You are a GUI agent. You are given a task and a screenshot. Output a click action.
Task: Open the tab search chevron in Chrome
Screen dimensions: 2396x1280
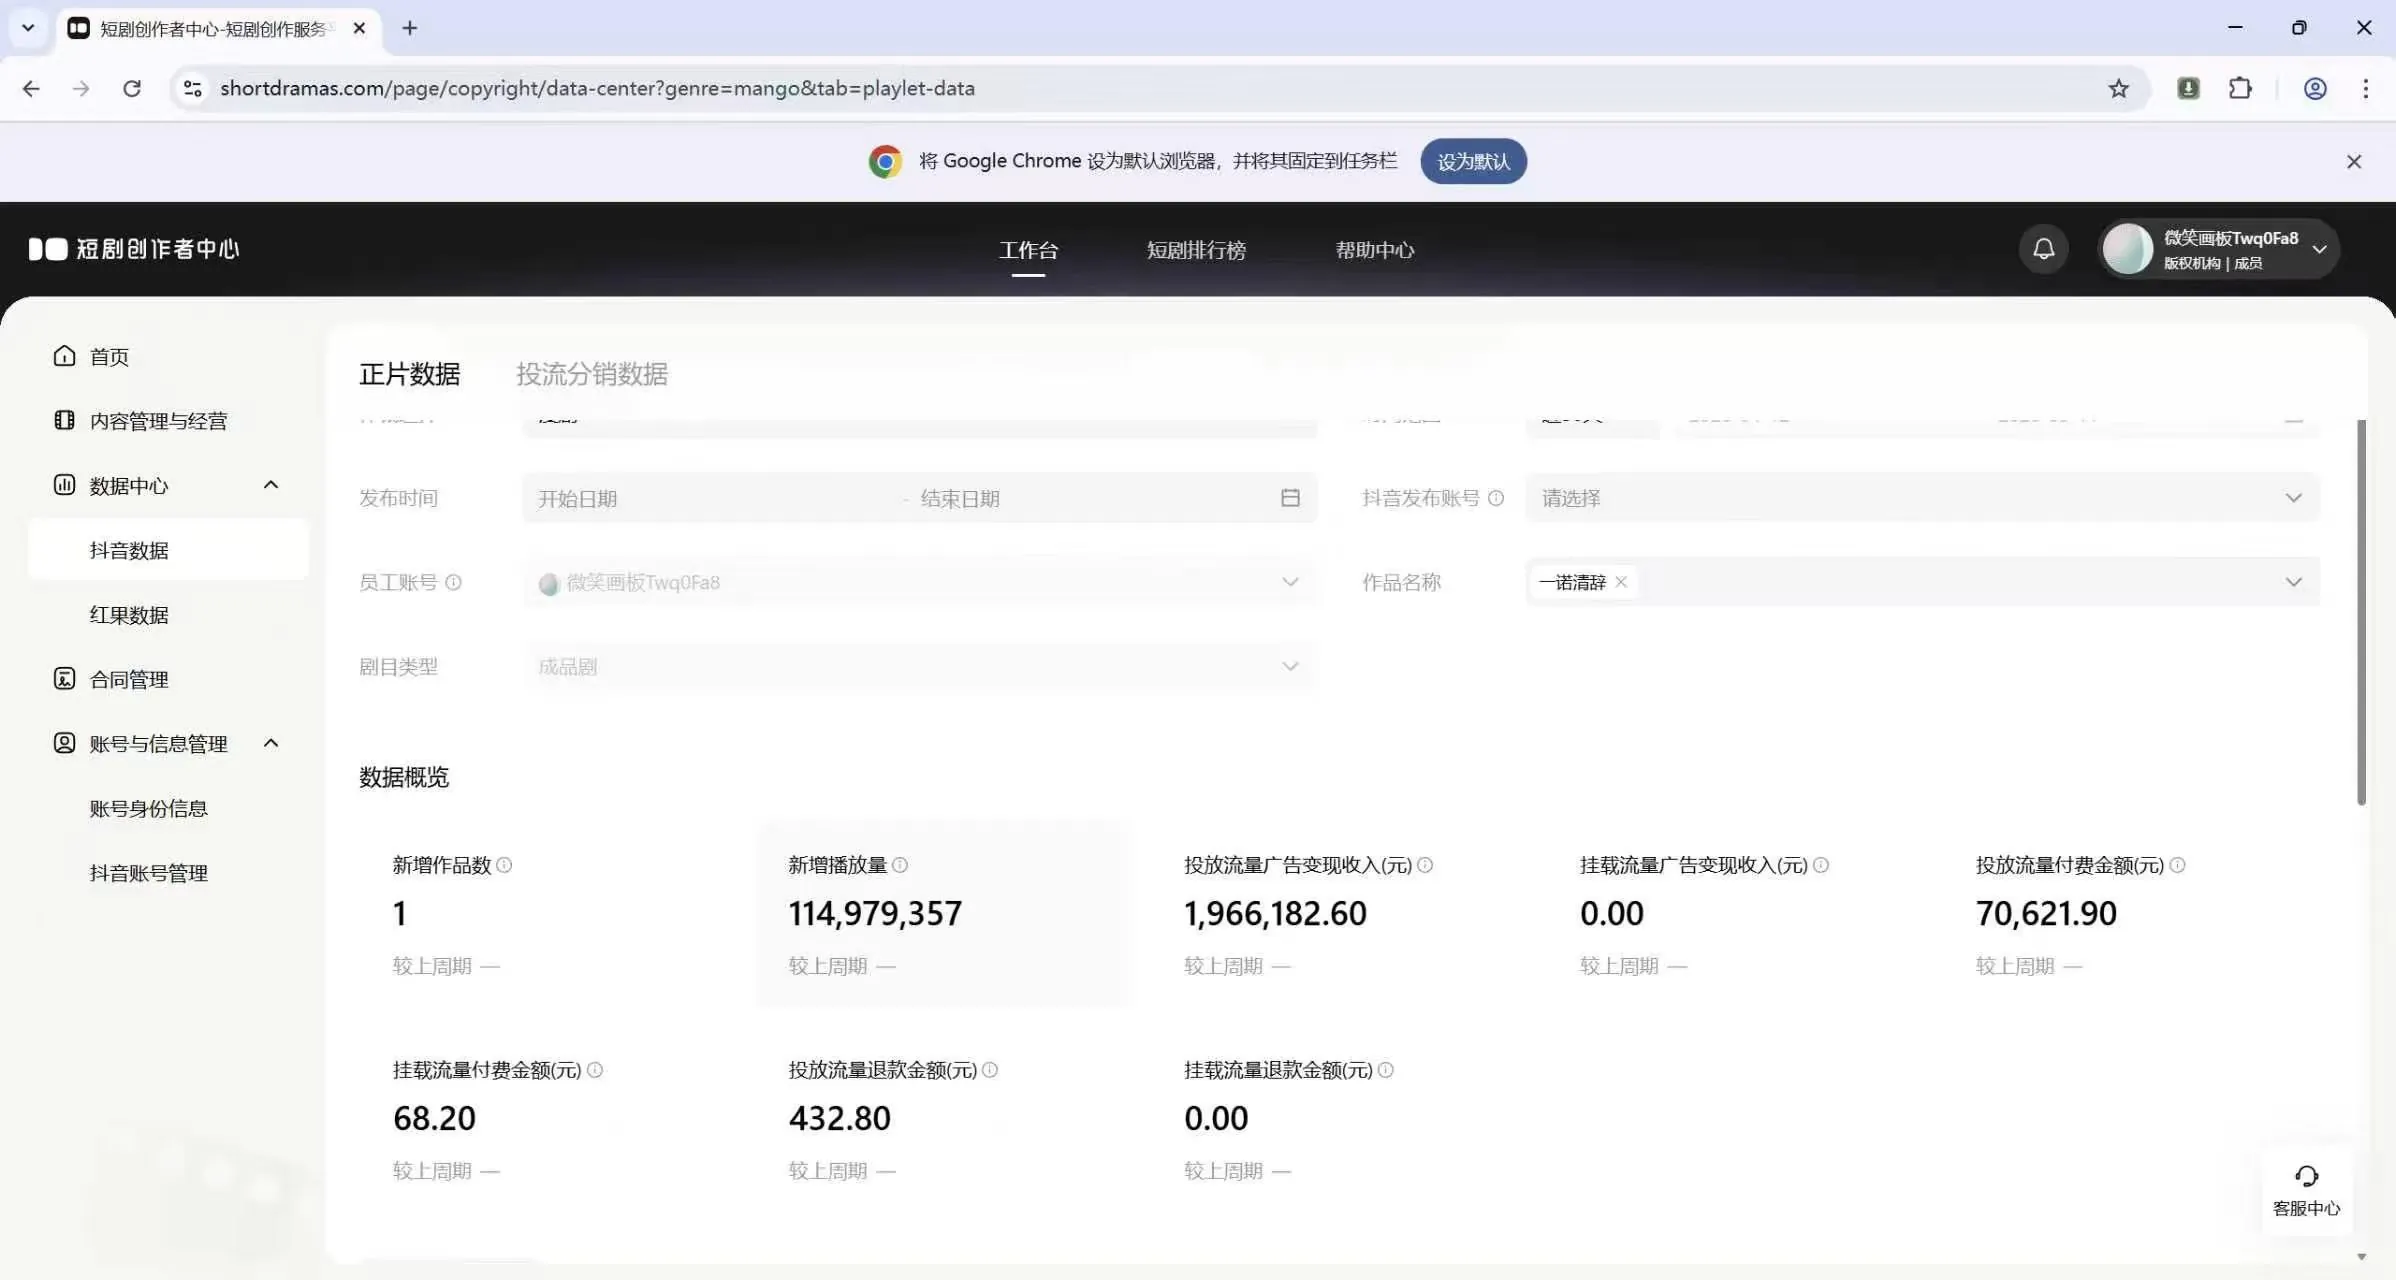coord(28,28)
